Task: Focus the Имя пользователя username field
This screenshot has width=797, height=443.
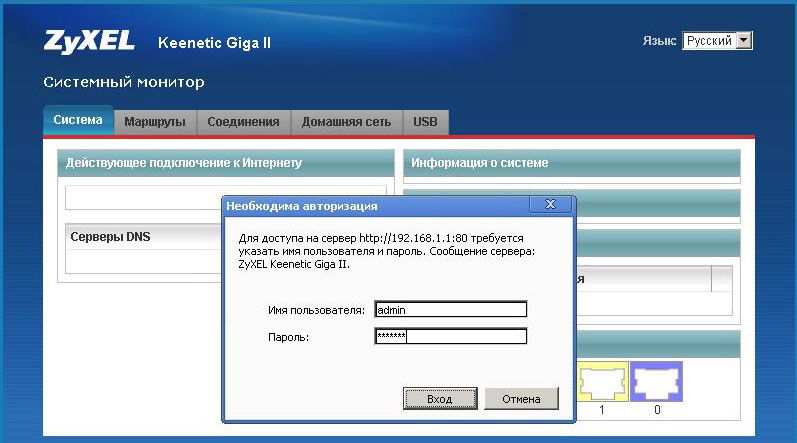Action: [451, 309]
